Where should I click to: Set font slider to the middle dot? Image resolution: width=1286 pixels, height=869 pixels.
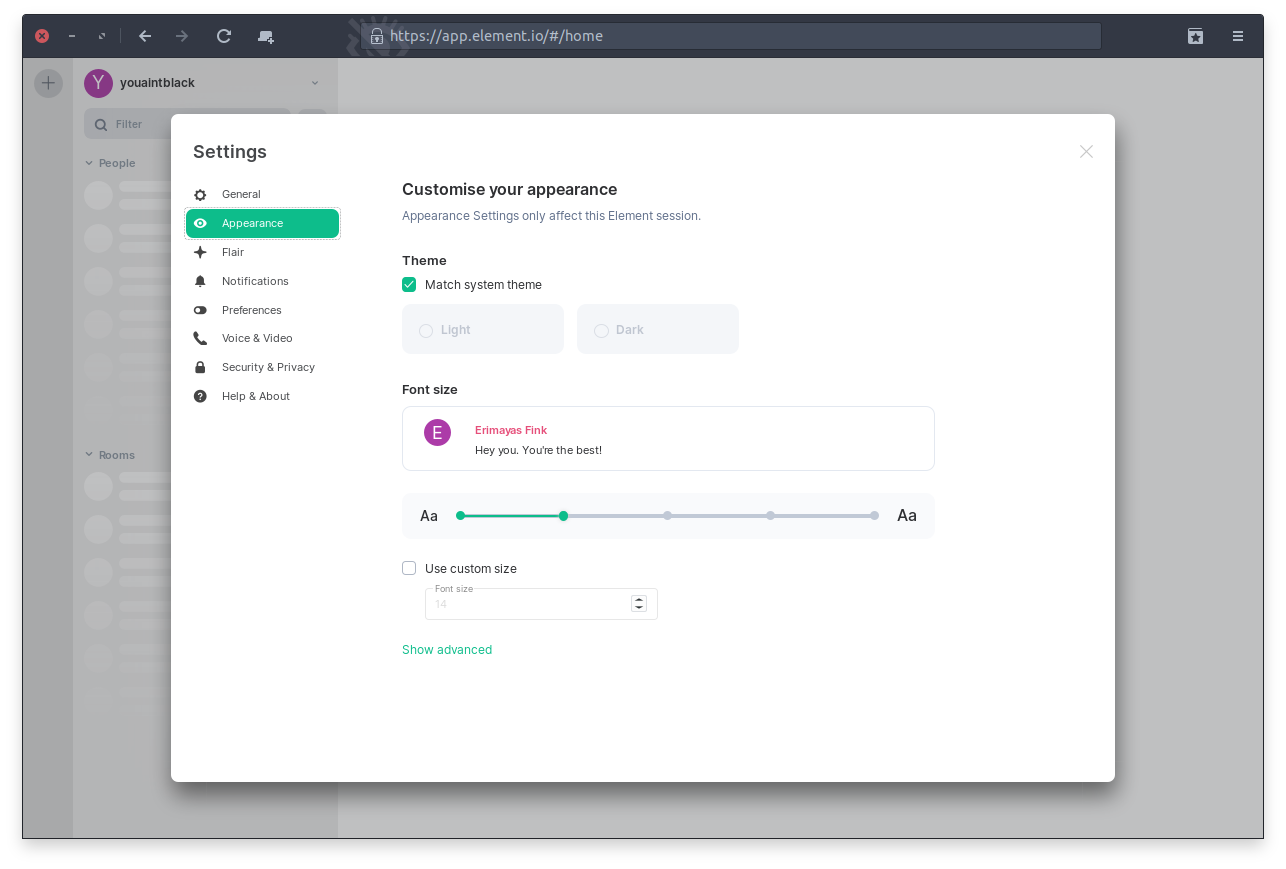coord(667,516)
